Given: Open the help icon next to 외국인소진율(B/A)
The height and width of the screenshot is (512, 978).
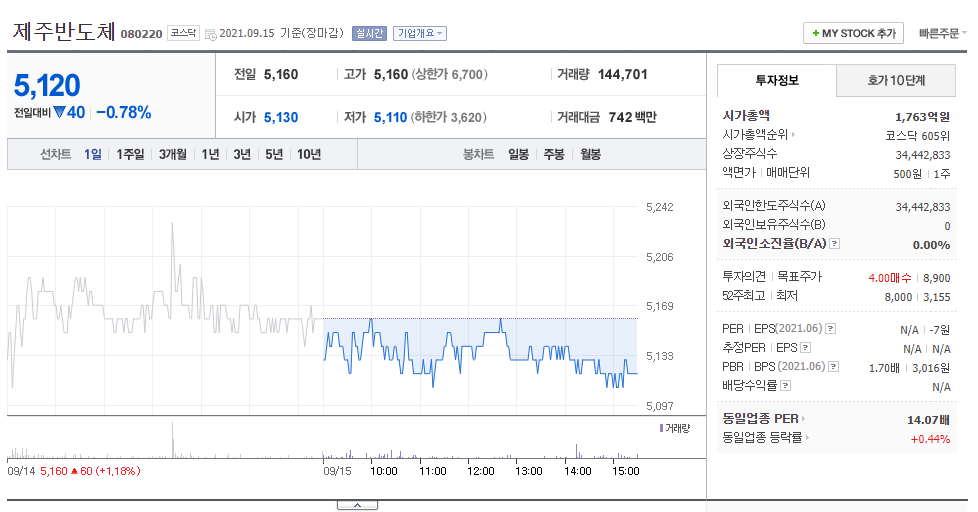Looking at the screenshot, I should (835, 244).
